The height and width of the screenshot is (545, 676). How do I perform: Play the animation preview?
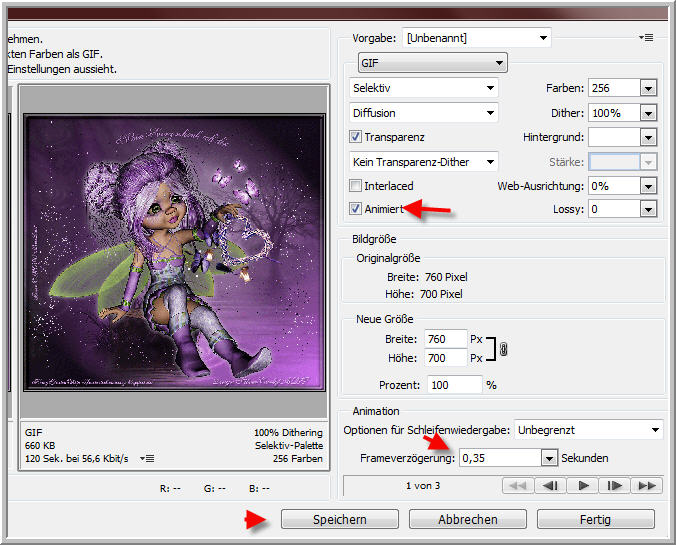tap(583, 486)
